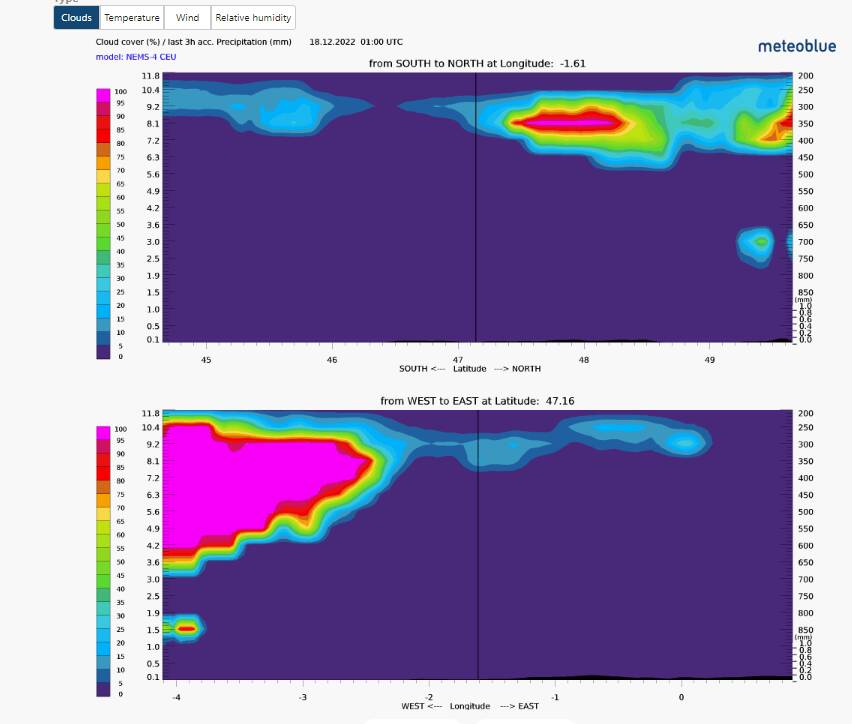Screen dimensions: 852x724
Task: Click the model NEMS-4 CEU text
Action: click(x=137, y=56)
